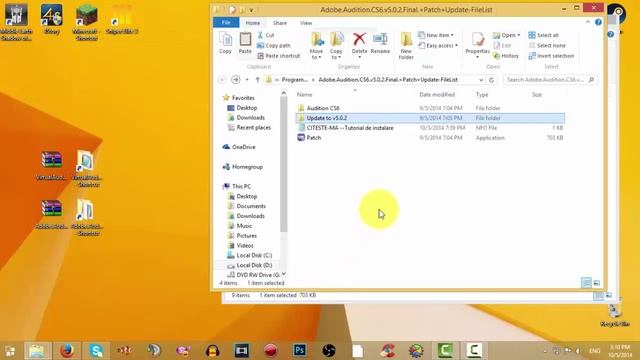Create a New folder from the ribbon
This screenshot has height=360, width=640.
[406, 46]
